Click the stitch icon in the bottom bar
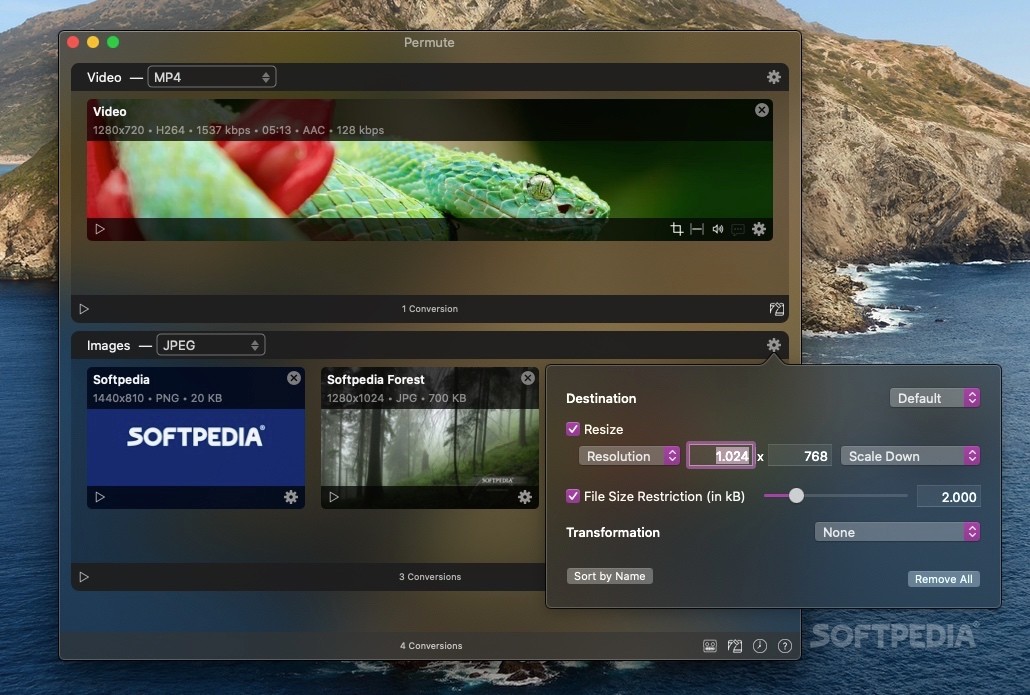 point(734,646)
